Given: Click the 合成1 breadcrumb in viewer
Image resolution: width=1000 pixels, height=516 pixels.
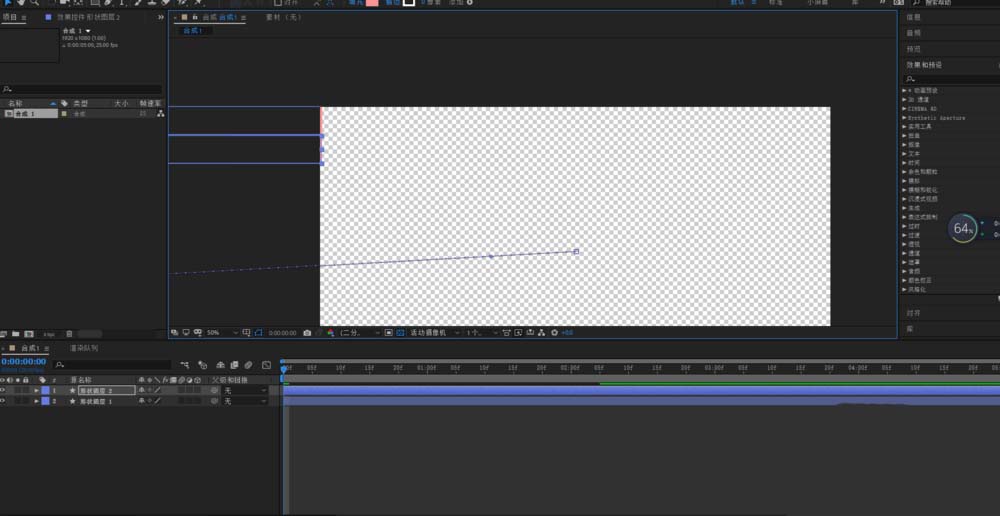Looking at the screenshot, I should 193,30.
